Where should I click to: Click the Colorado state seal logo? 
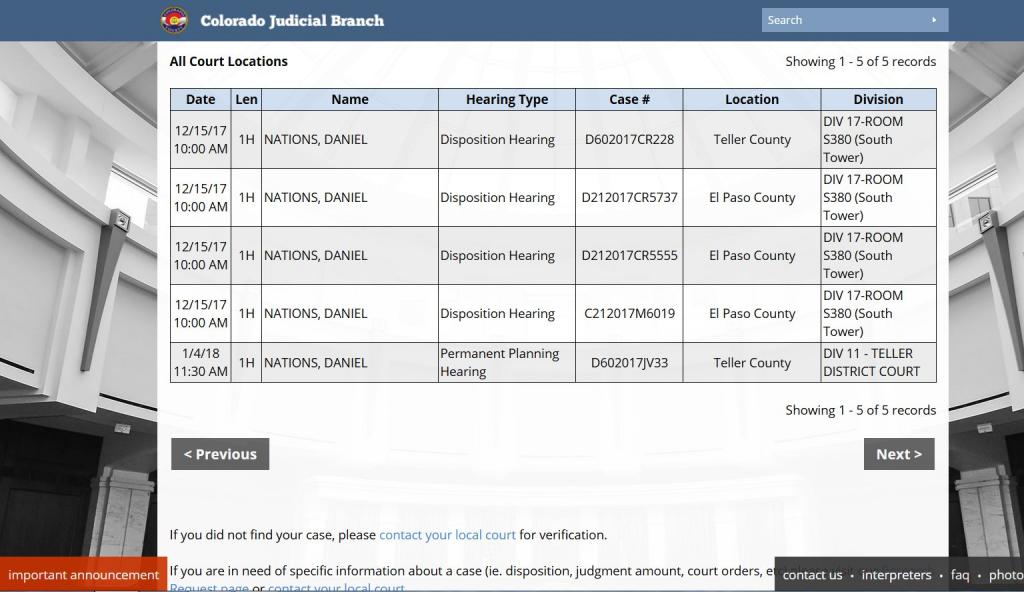174,20
